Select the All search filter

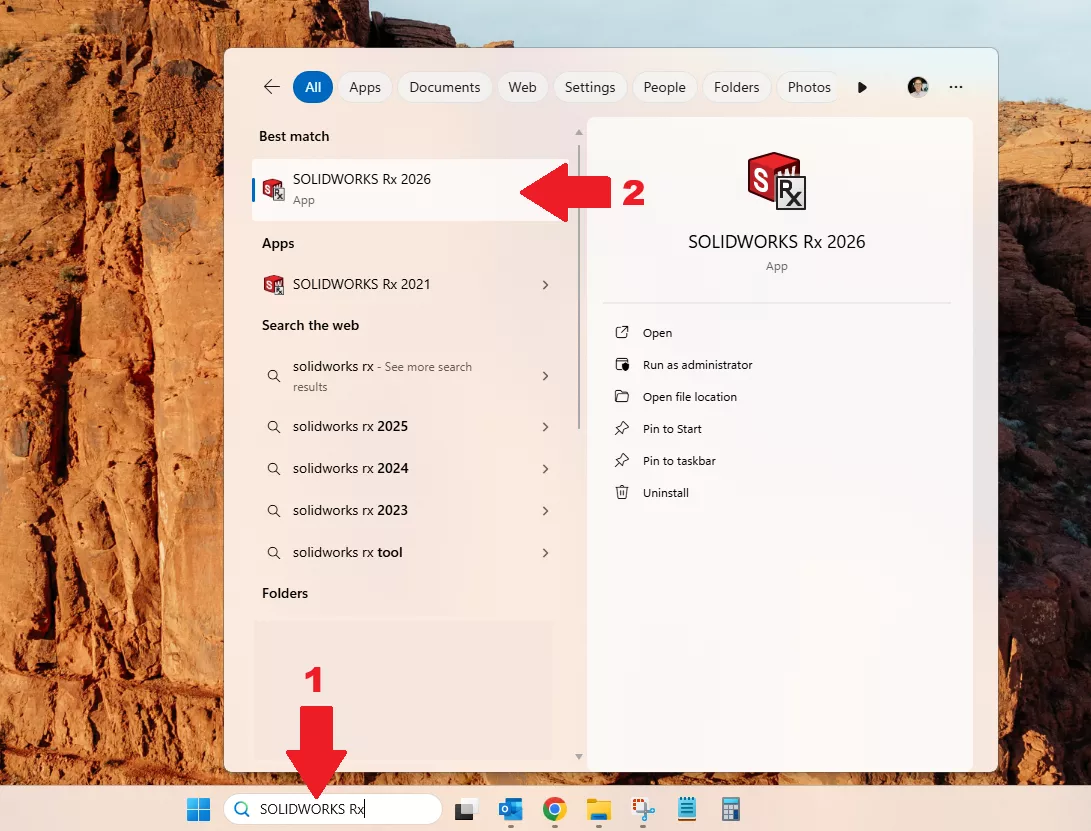(312, 87)
